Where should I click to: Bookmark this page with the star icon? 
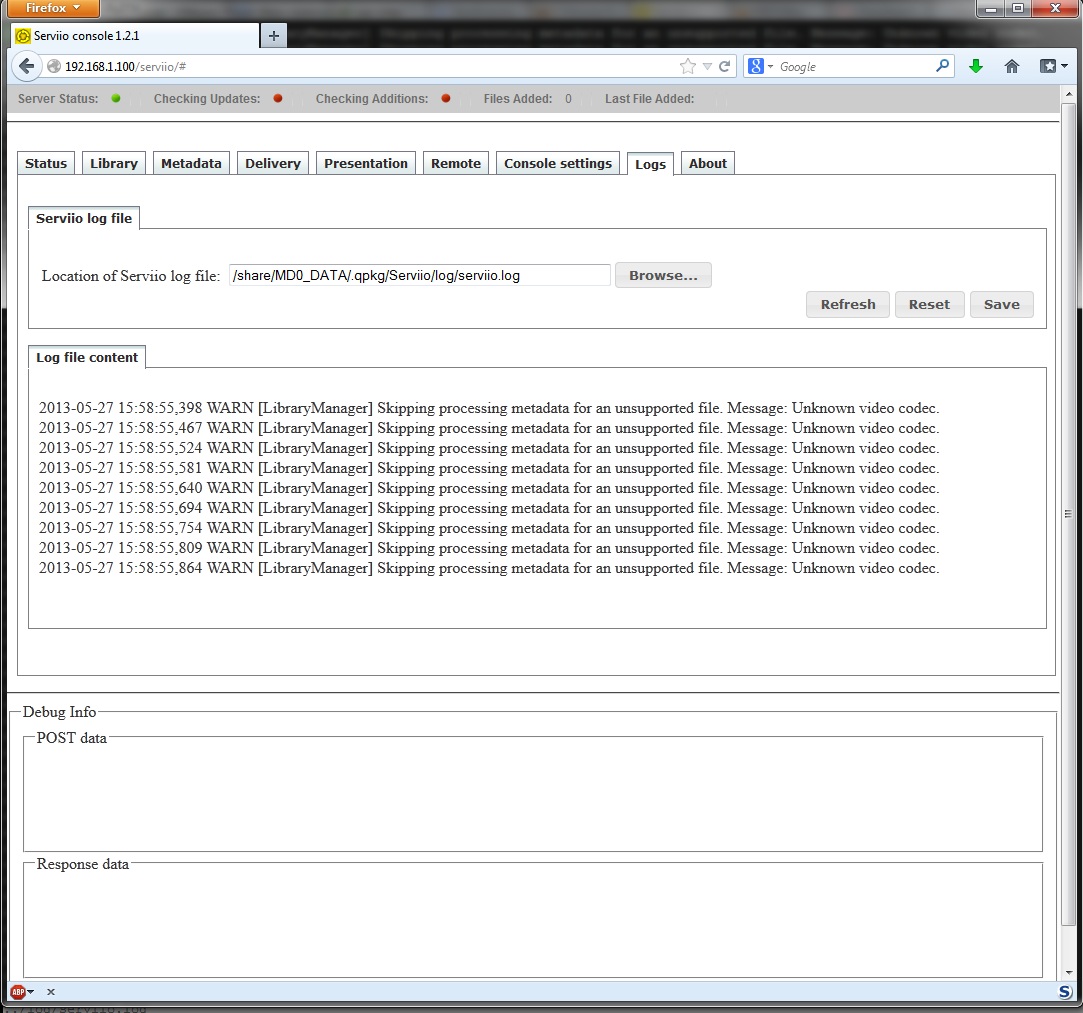pos(687,66)
